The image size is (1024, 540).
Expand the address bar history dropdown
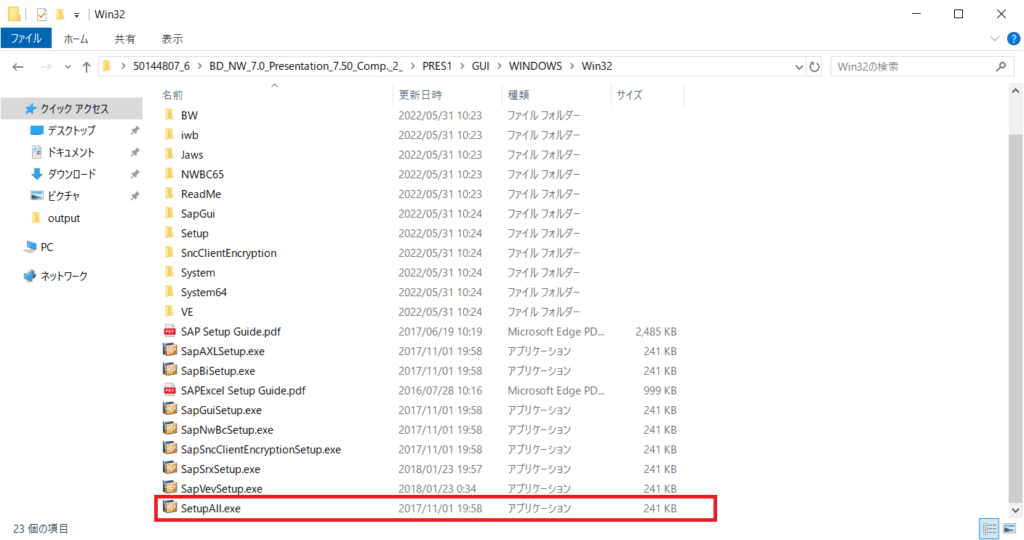(x=799, y=67)
